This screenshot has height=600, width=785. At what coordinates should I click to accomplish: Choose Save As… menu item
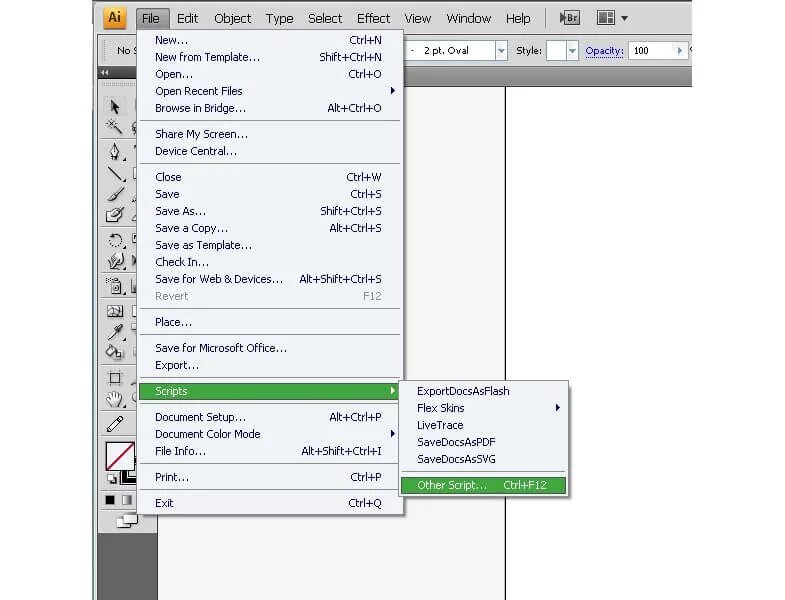pos(269,211)
